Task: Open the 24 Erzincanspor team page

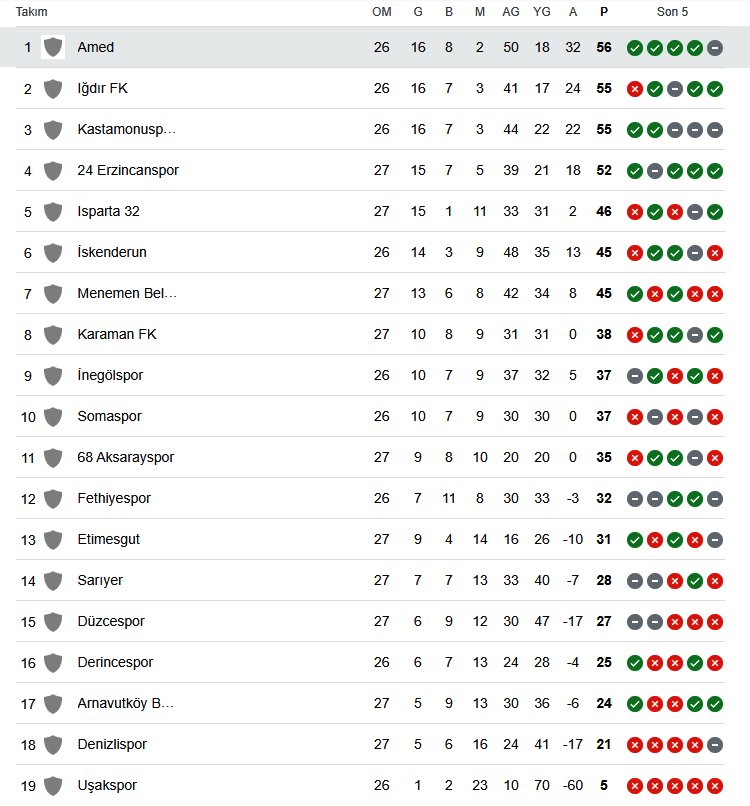Action: coord(128,170)
